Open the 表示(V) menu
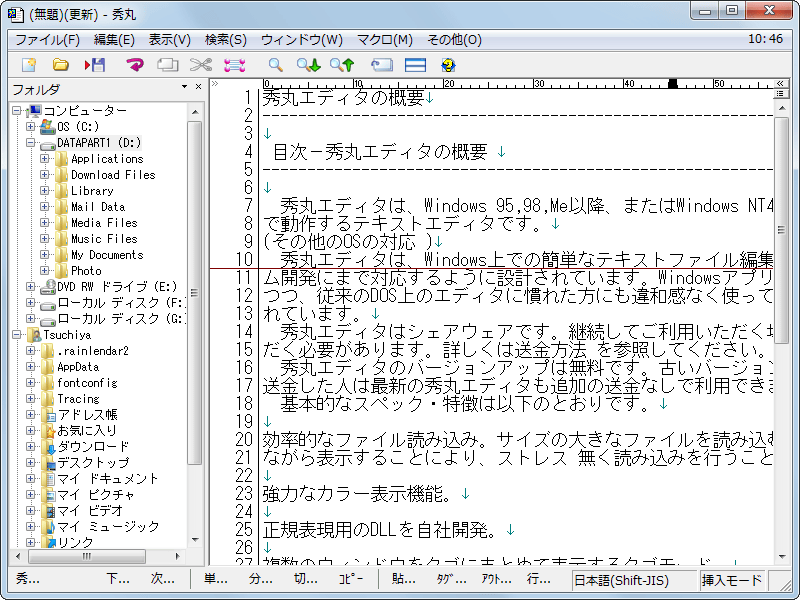800x600 pixels. pos(169,39)
